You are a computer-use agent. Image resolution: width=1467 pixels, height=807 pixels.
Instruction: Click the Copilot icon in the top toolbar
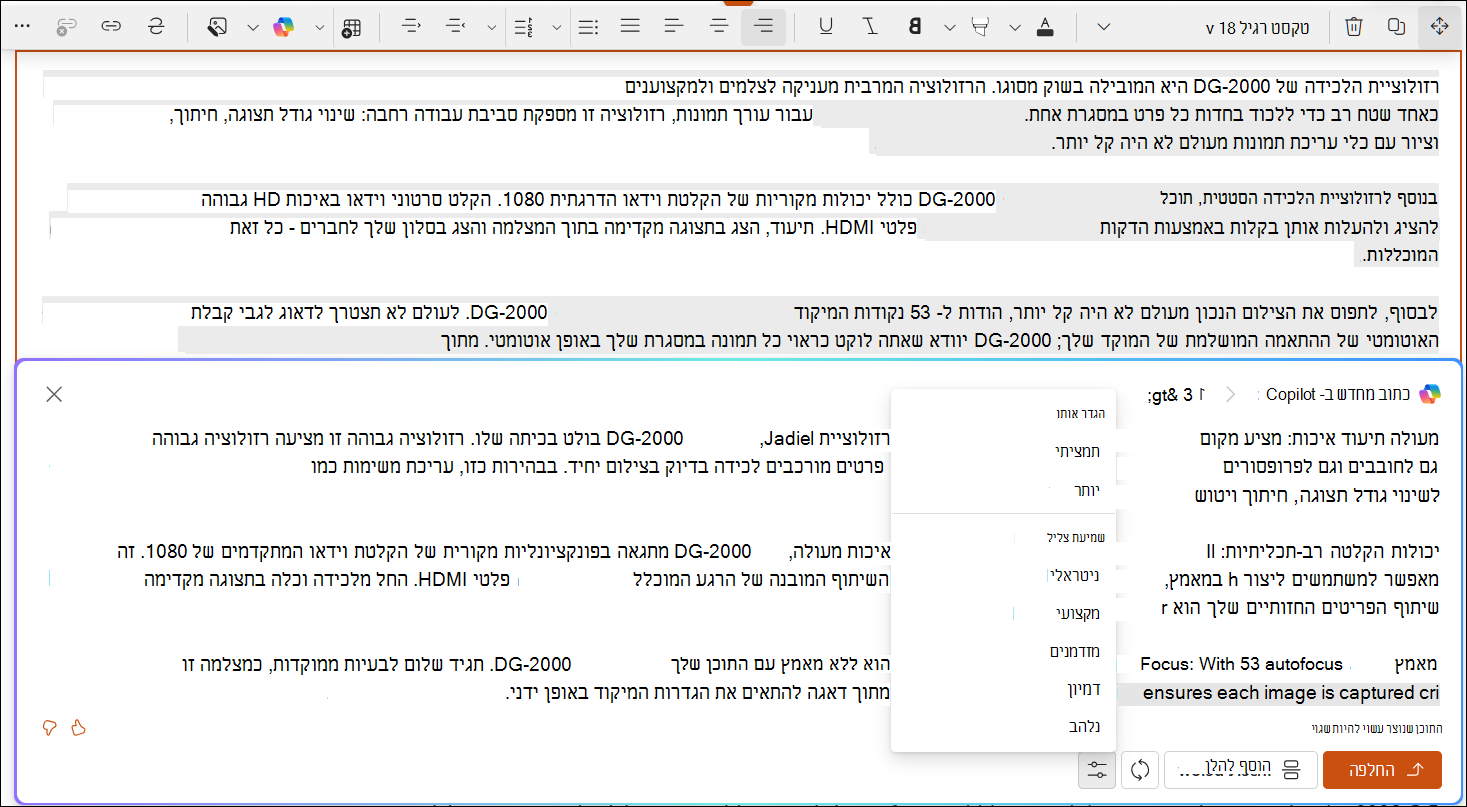pyautogui.click(x=285, y=27)
